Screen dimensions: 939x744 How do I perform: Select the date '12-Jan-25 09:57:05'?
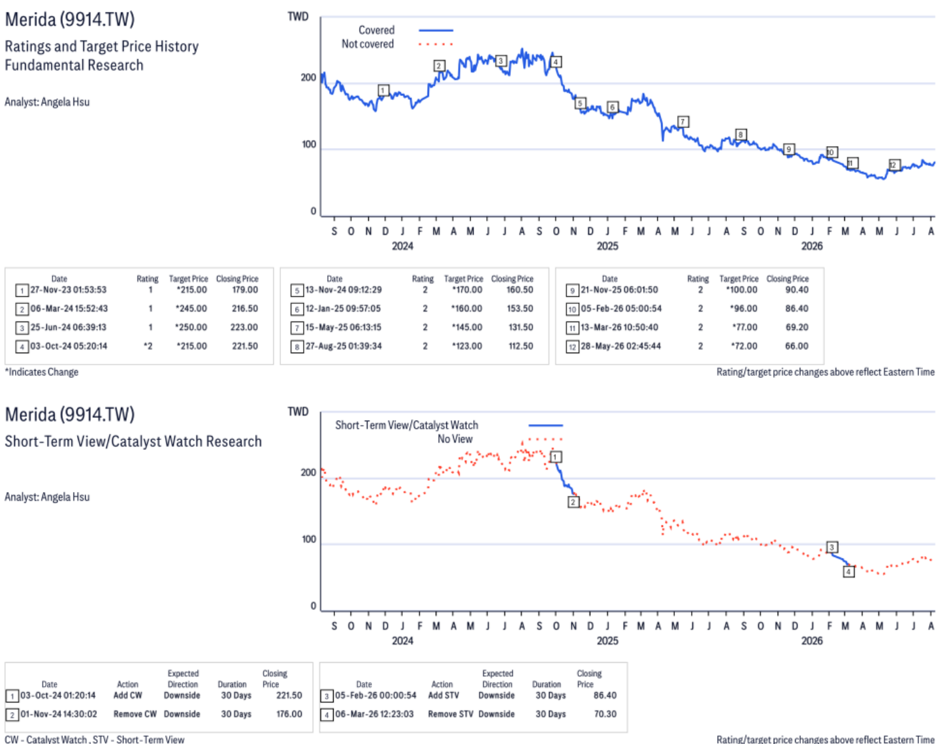click(343, 309)
